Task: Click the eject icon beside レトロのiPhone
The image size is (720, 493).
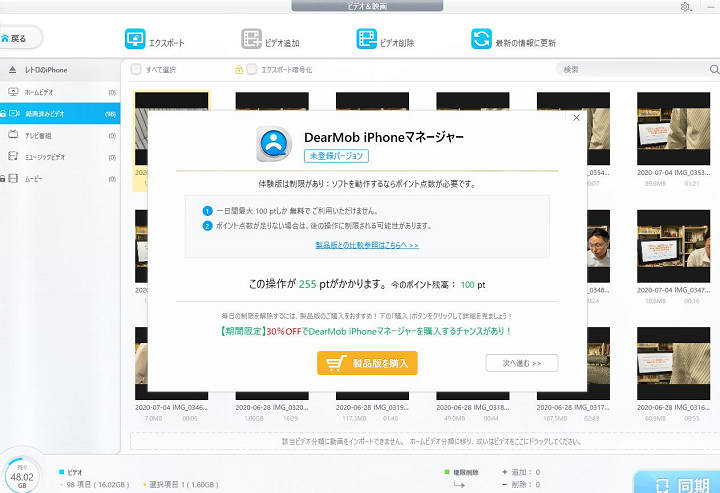Action: 12,70
